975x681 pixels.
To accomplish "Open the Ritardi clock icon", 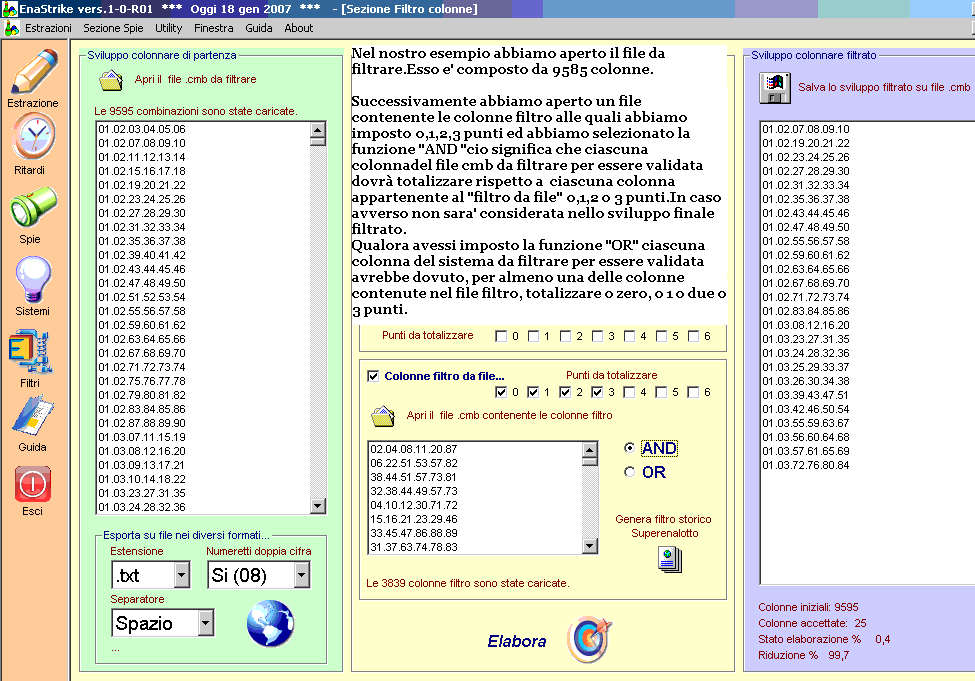I will tap(34, 137).
